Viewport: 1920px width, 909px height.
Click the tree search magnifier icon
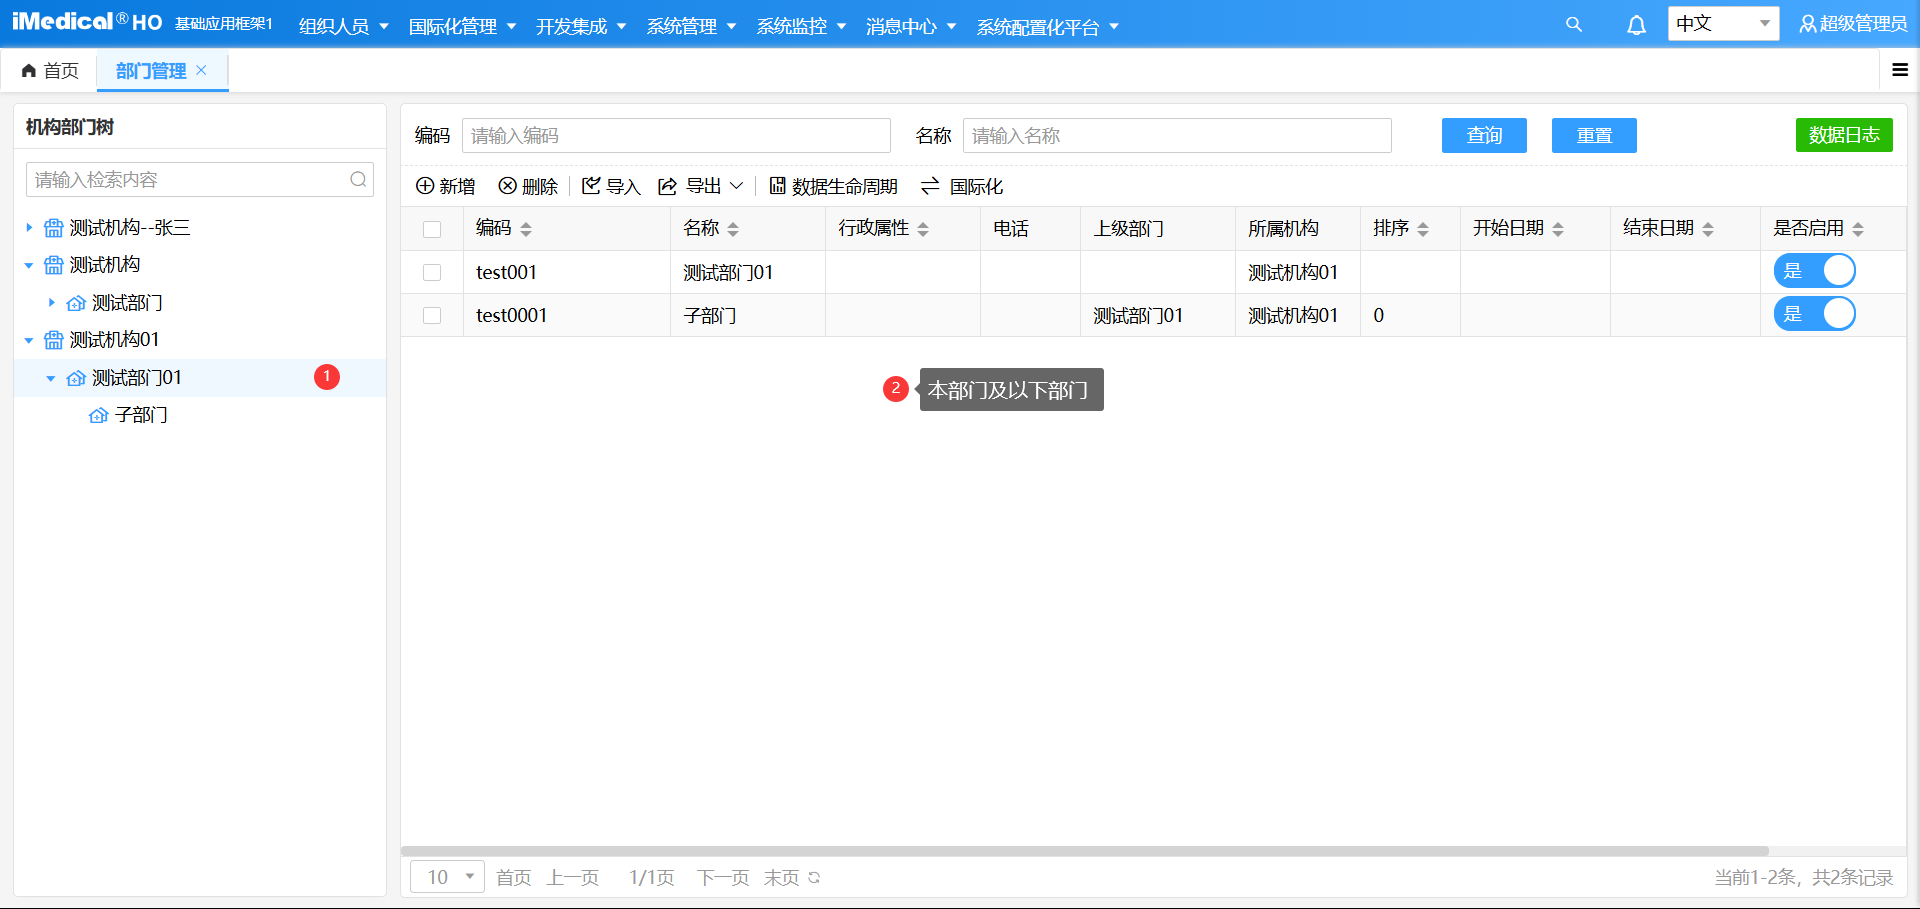358,179
